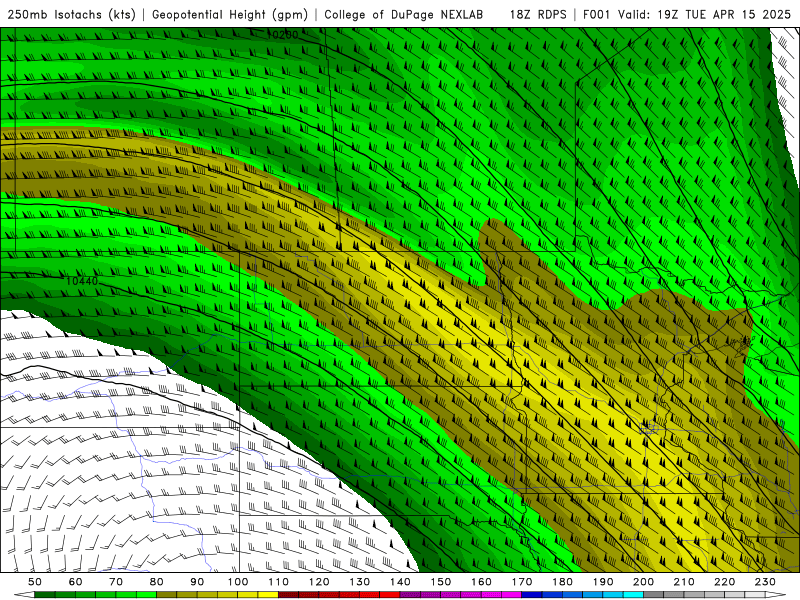Screen dimensions: 800x600
Task: Click the 80 value on the color scale
Action: click(157, 582)
